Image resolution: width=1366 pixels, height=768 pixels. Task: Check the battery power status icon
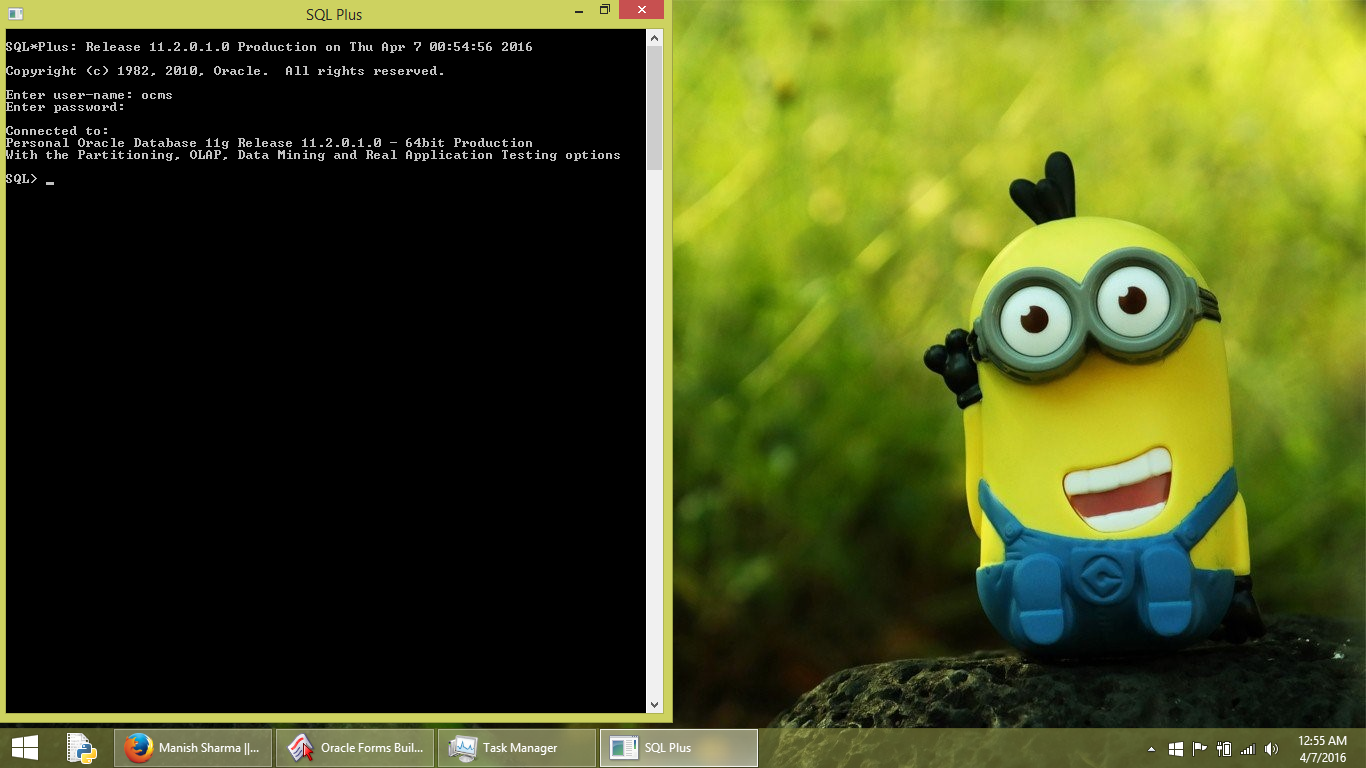[1223, 748]
